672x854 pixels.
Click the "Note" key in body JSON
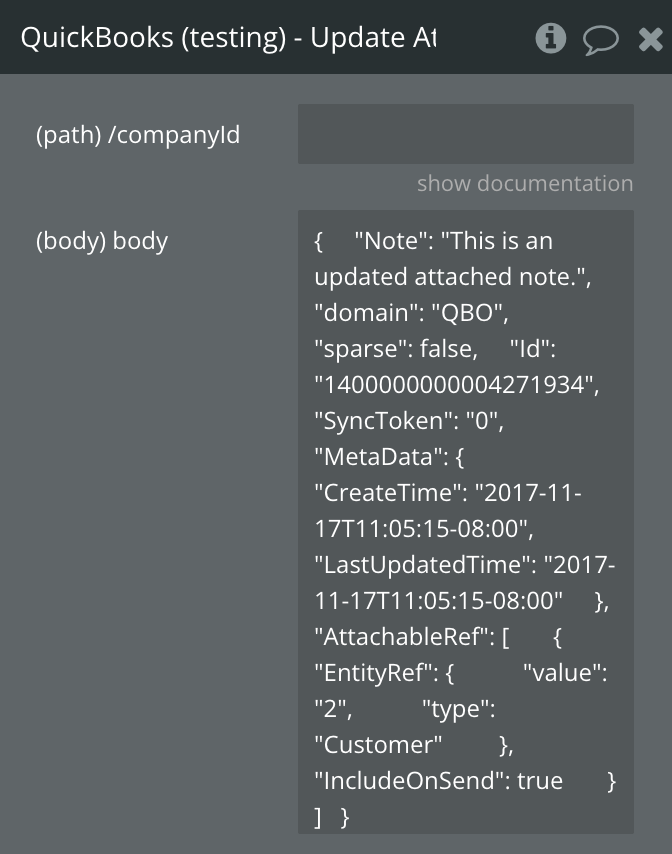click(397, 241)
